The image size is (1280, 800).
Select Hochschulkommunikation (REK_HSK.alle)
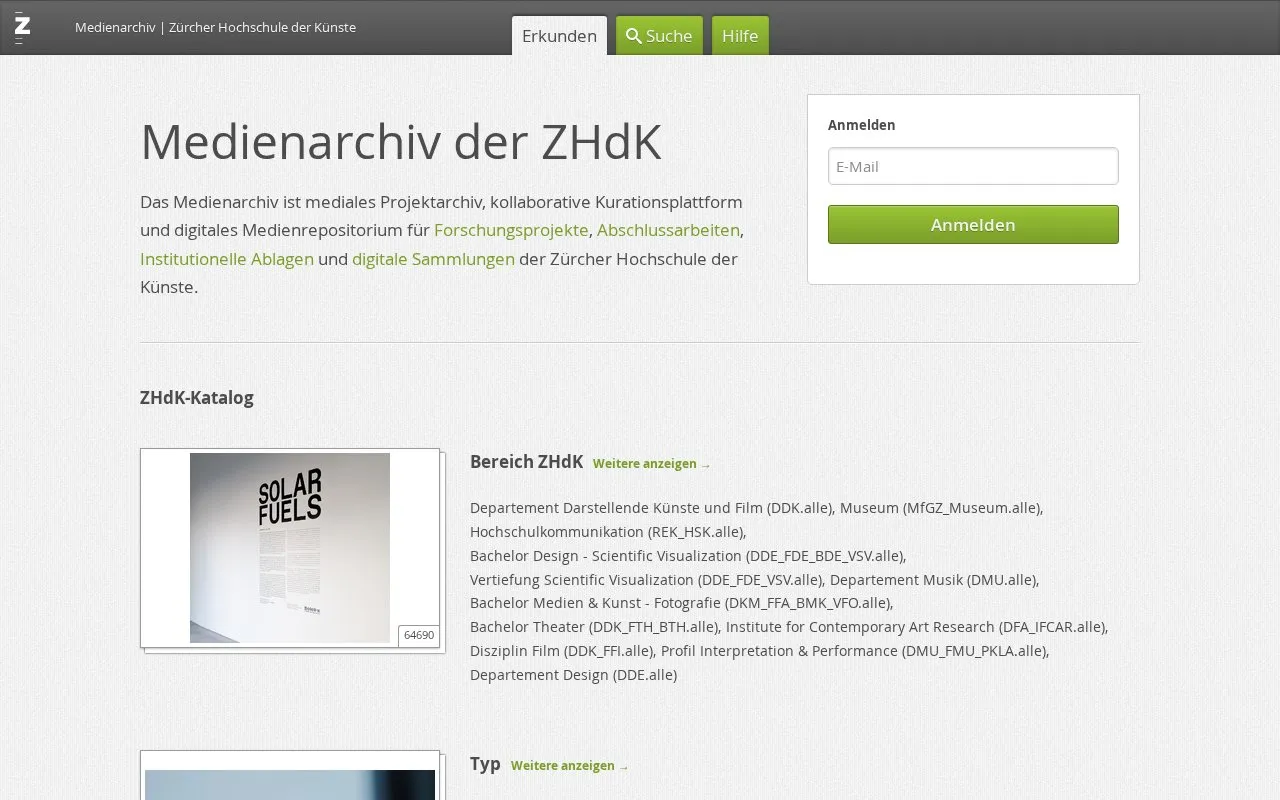click(606, 532)
